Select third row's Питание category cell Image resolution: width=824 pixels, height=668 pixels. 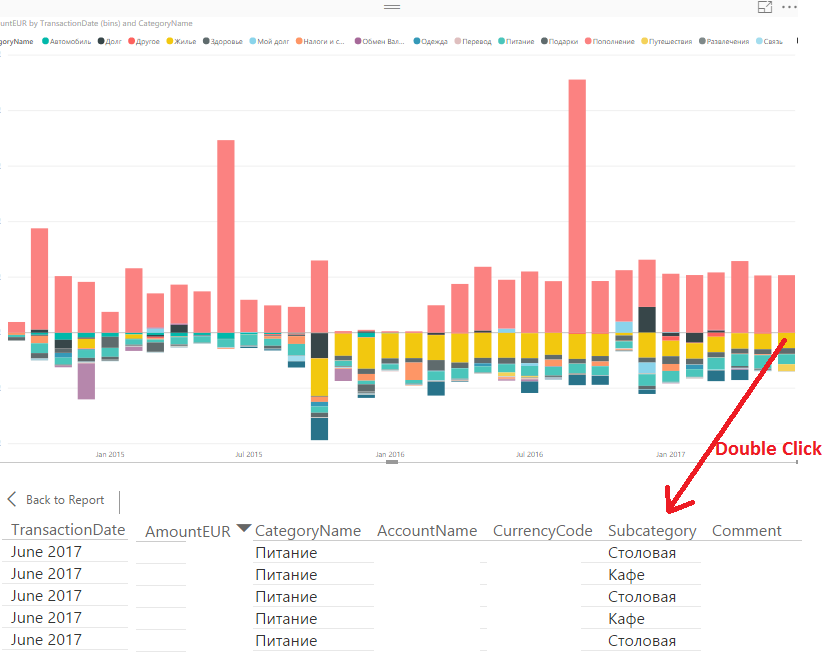point(286,597)
